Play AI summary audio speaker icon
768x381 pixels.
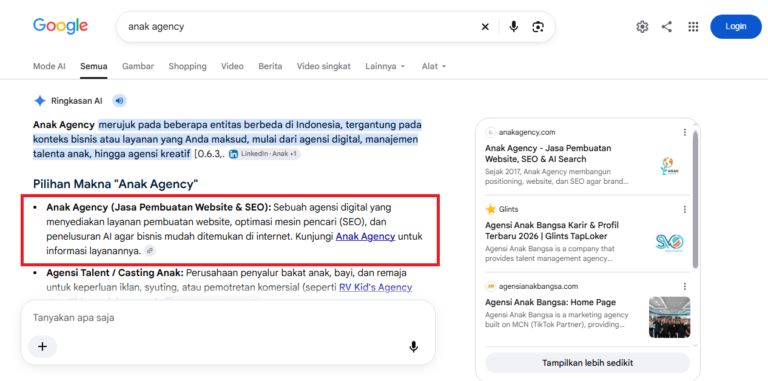pos(120,101)
